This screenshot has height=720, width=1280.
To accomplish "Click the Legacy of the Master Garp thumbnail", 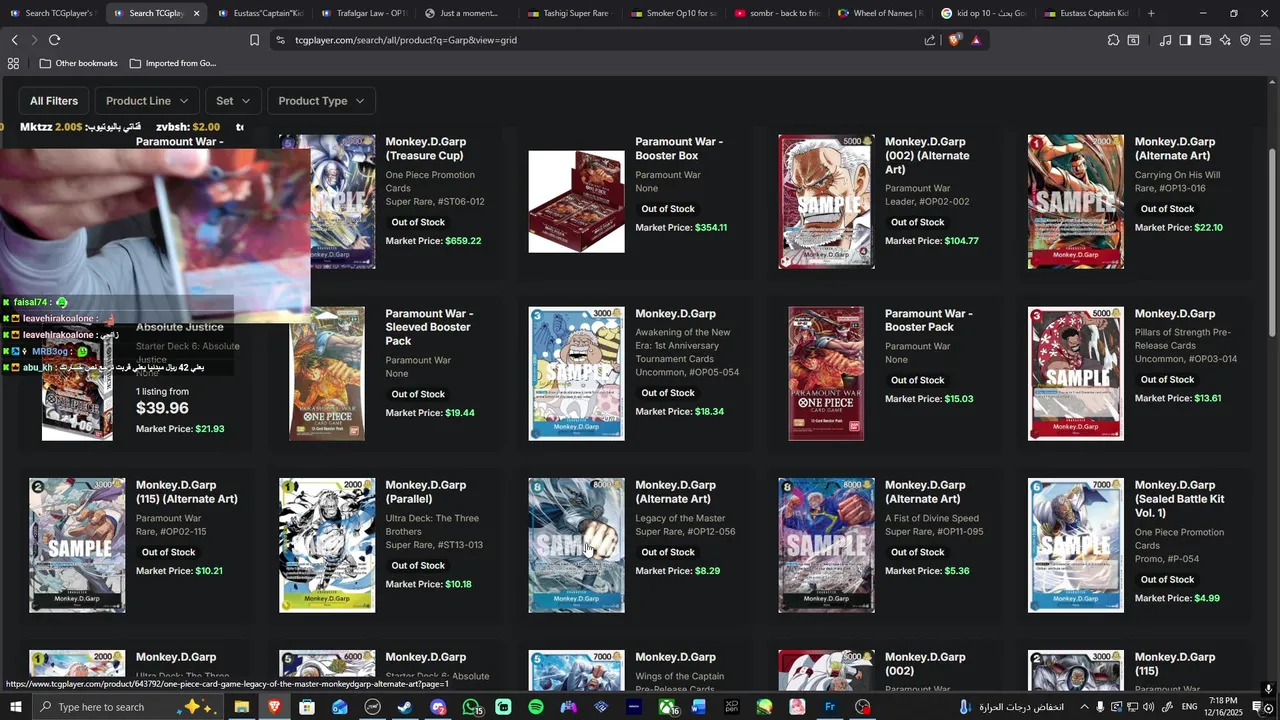I will (x=577, y=545).
